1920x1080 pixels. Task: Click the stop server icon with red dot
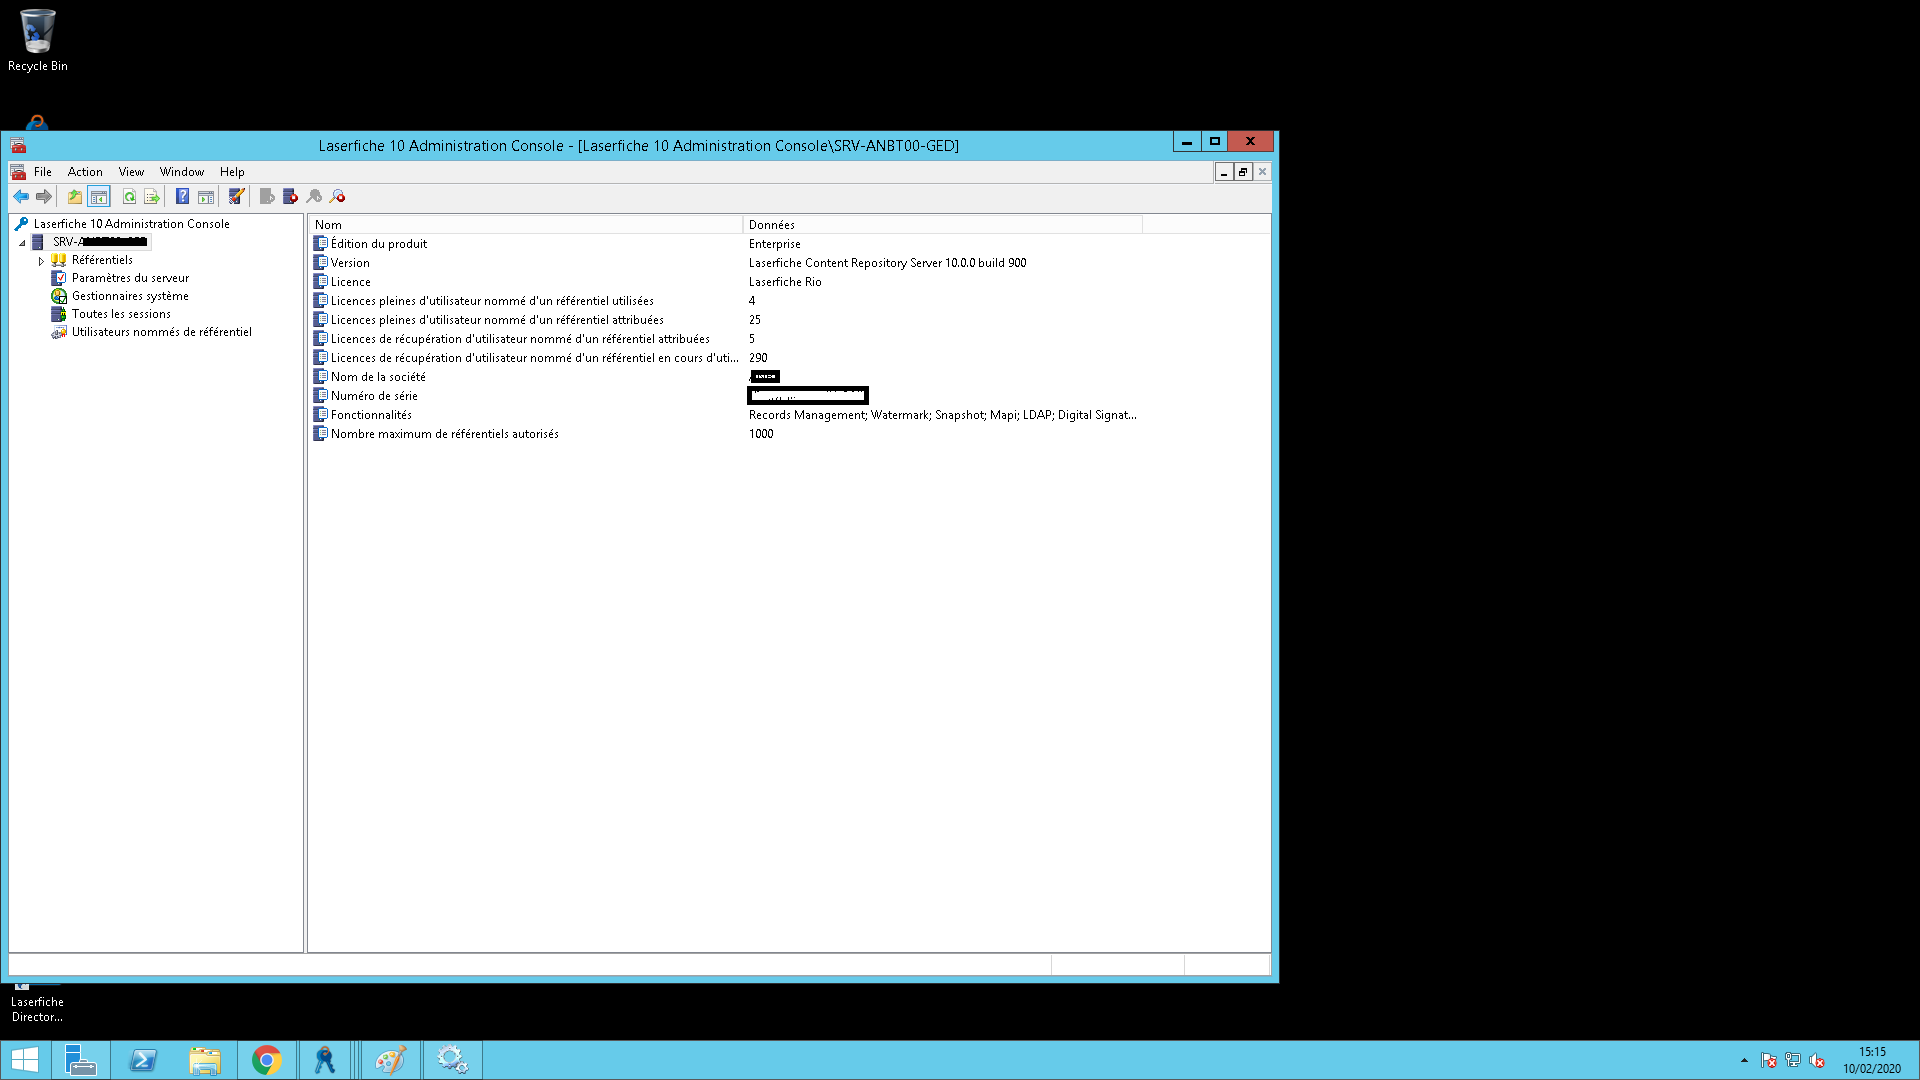pos(290,197)
